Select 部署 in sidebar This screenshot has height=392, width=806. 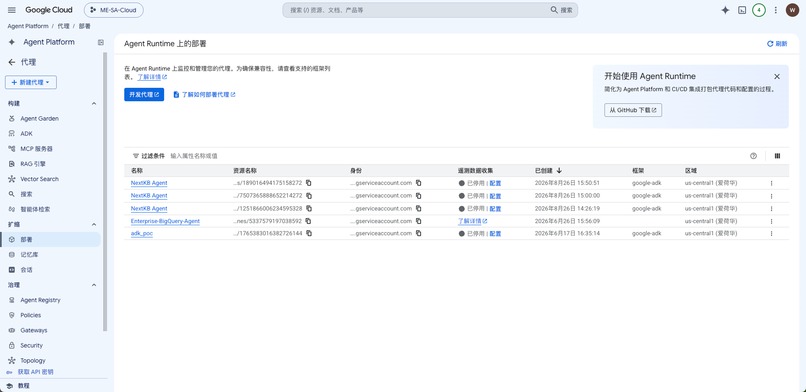[x=50, y=239]
